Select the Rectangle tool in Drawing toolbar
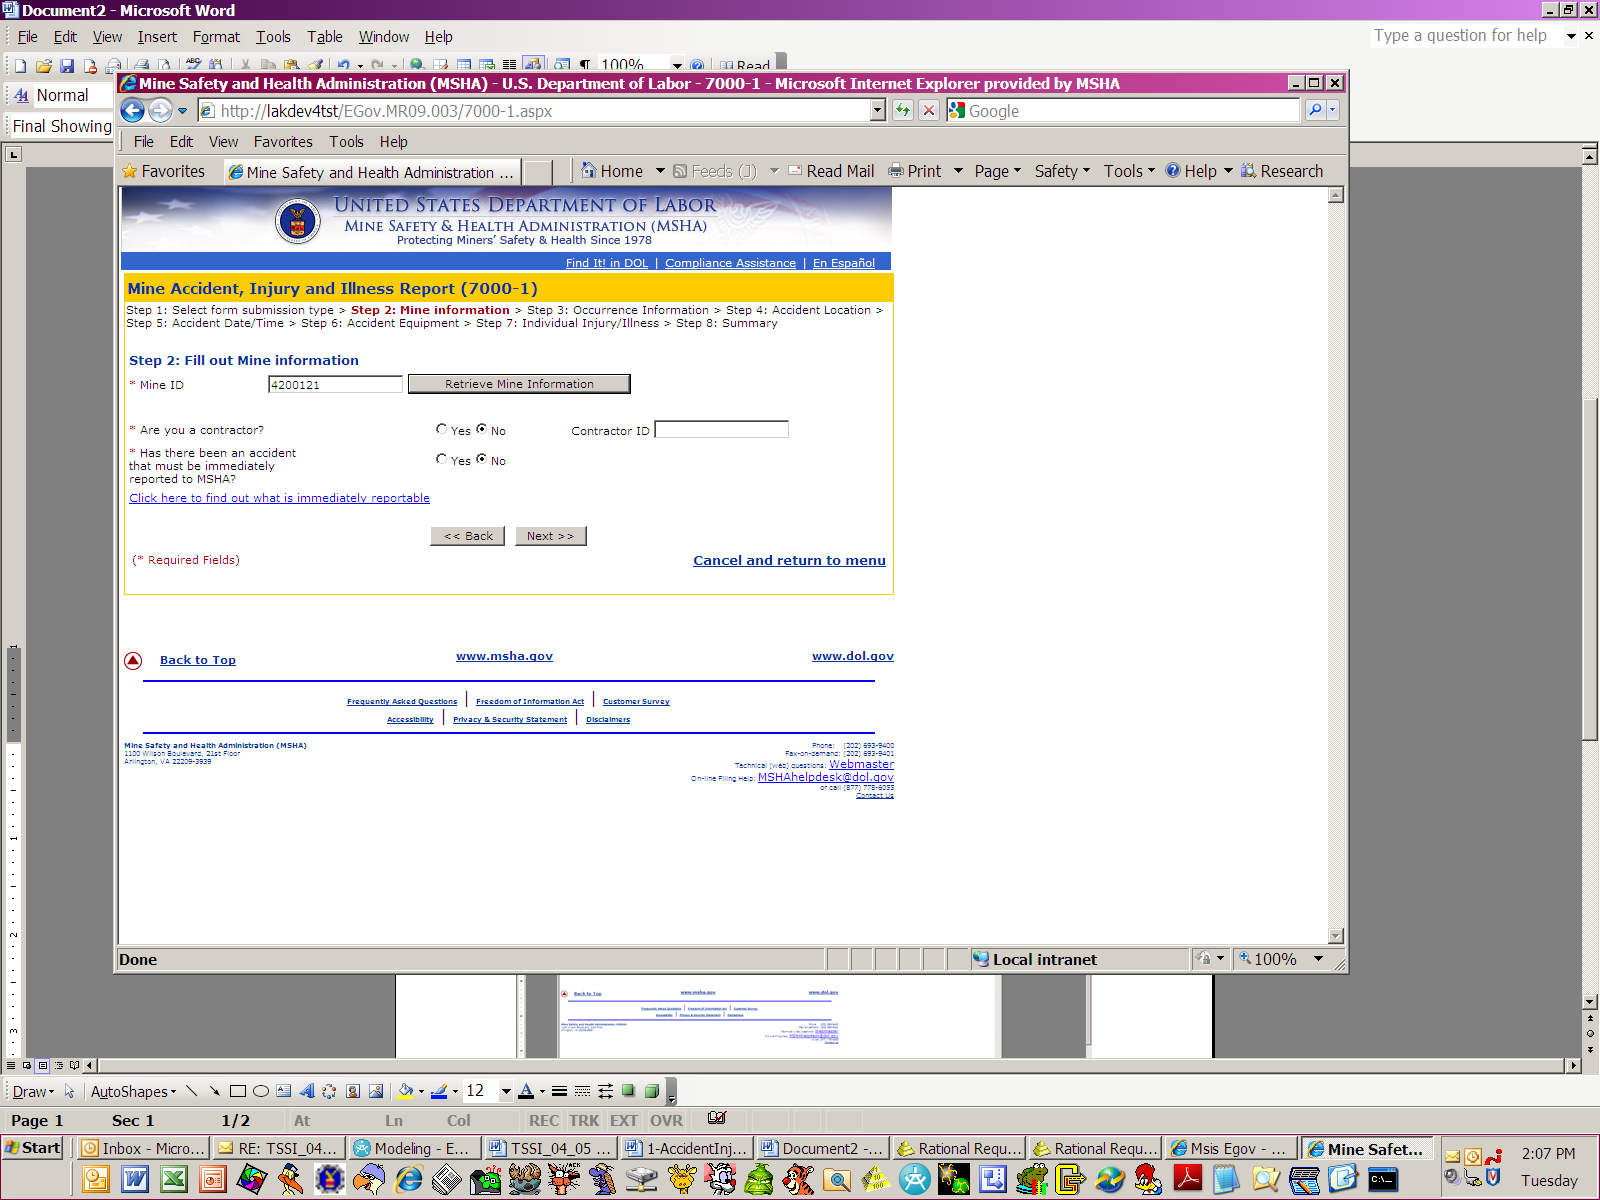Screen dimensions: 1600x1200 coord(237,1091)
